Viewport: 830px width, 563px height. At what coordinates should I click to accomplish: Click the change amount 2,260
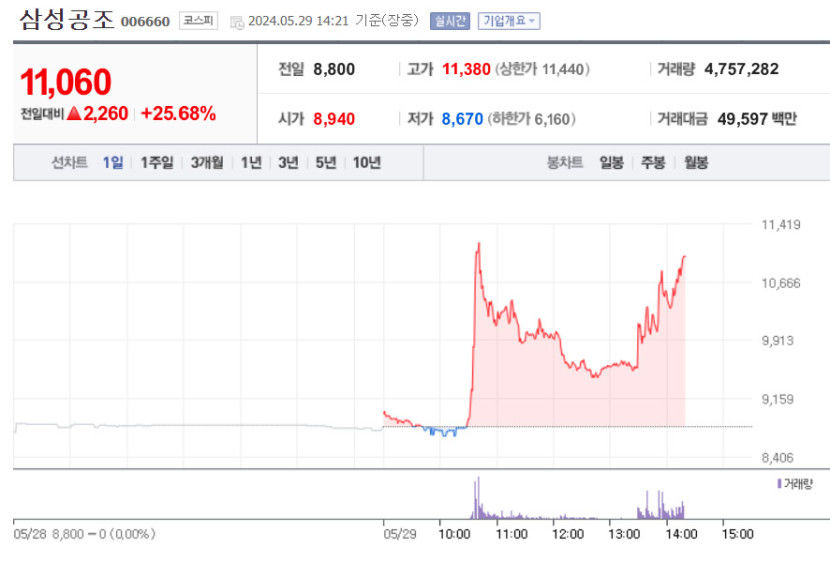point(106,114)
